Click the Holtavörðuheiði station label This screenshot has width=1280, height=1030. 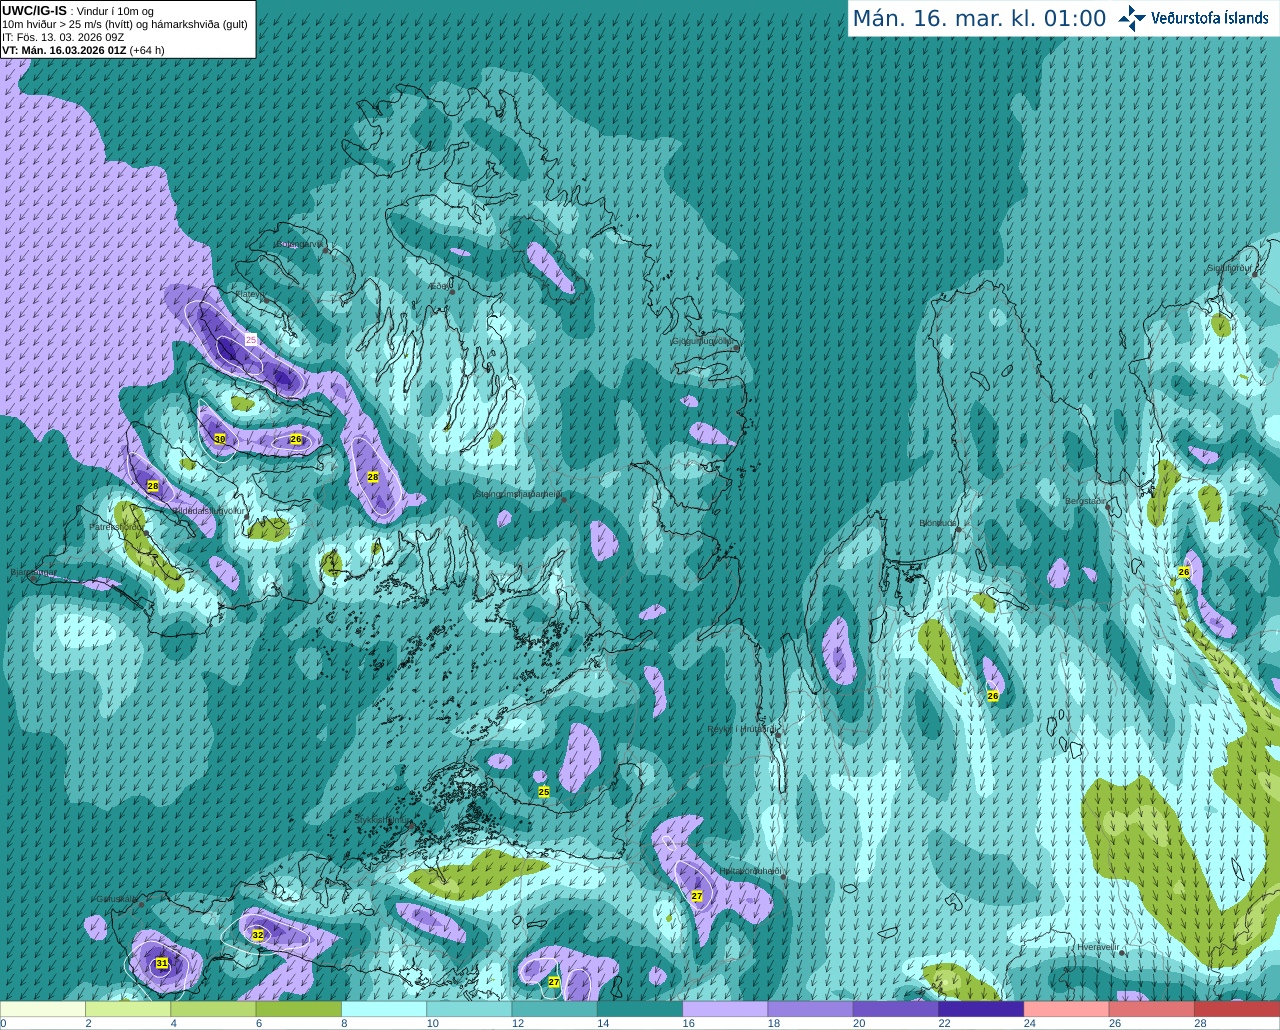tap(750, 871)
